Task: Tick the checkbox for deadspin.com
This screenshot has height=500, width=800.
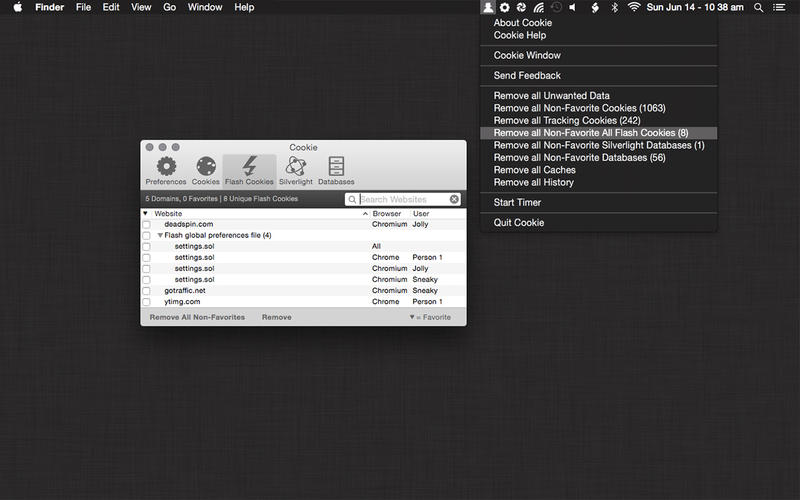Action: click(x=146, y=225)
